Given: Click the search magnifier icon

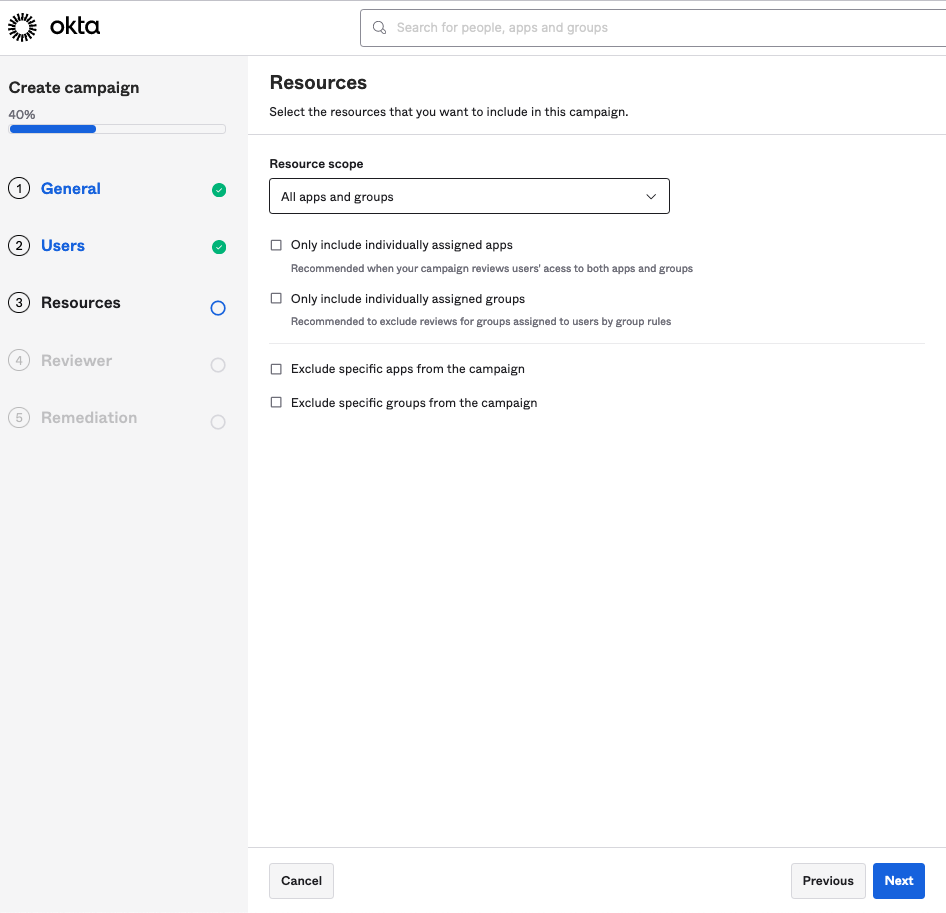Looking at the screenshot, I should [x=380, y=28].
